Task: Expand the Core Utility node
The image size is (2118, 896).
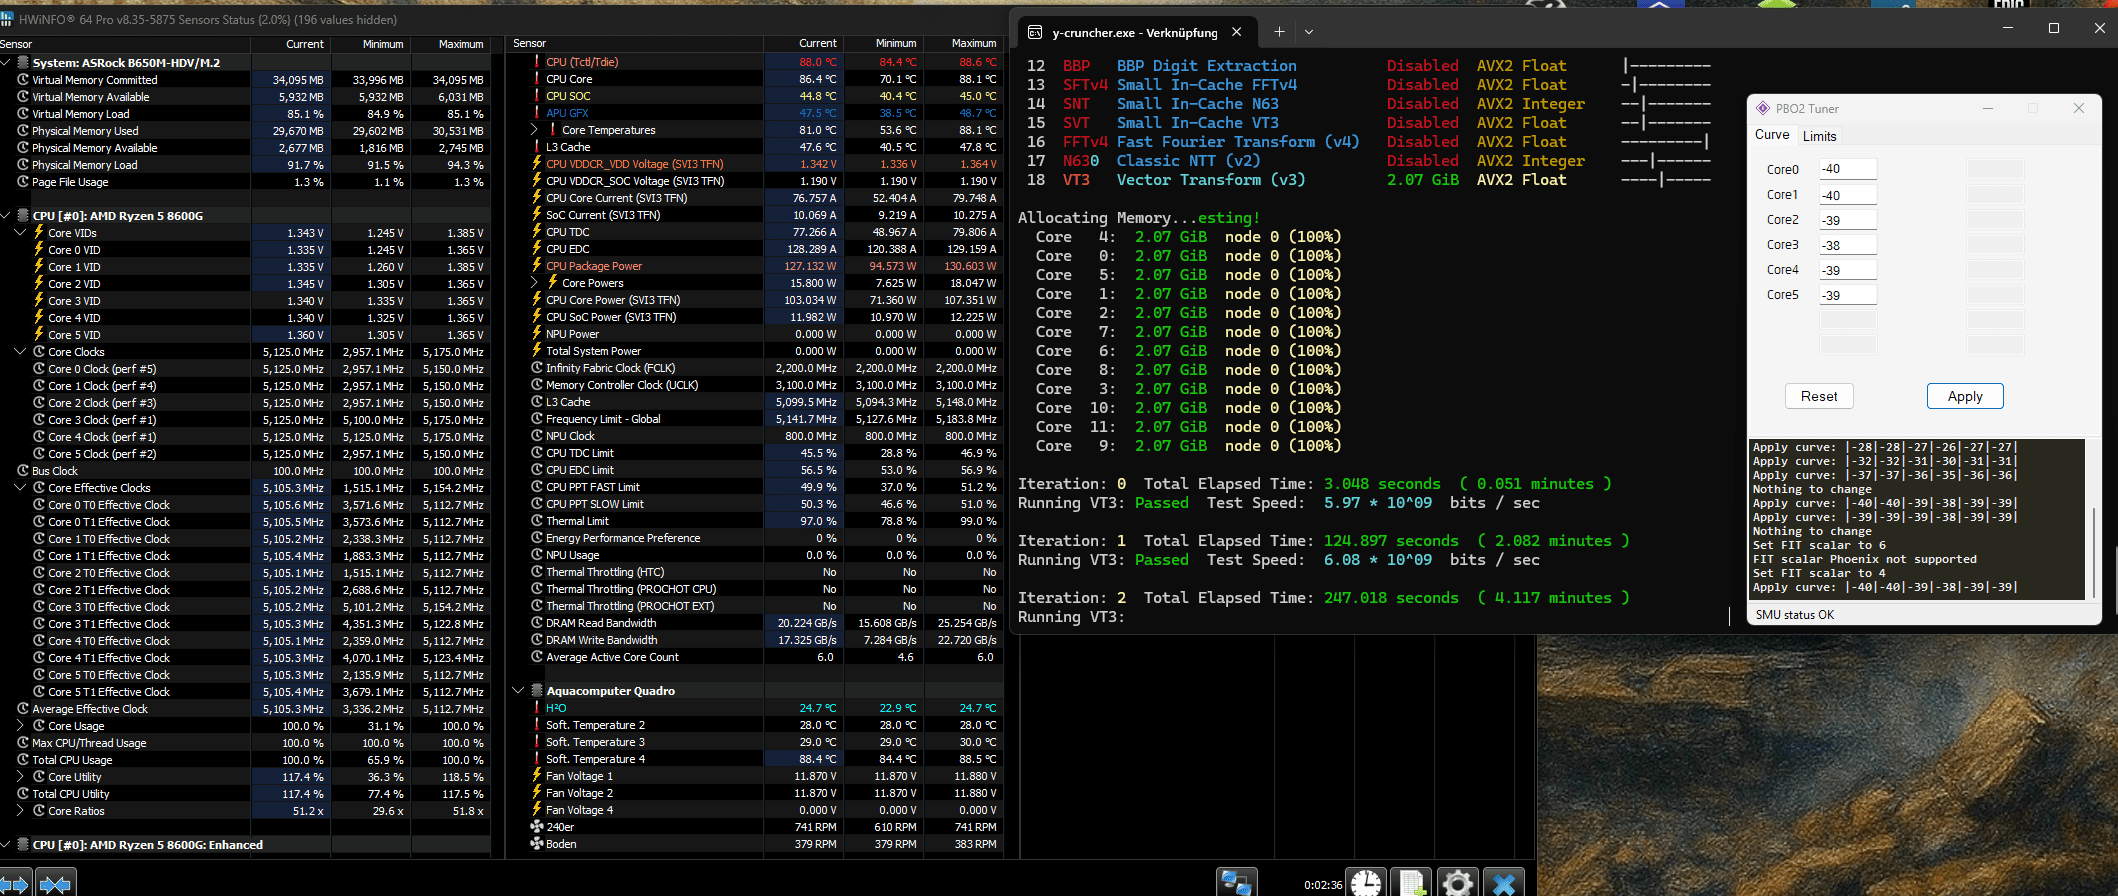Action: [x=20, y=776]
